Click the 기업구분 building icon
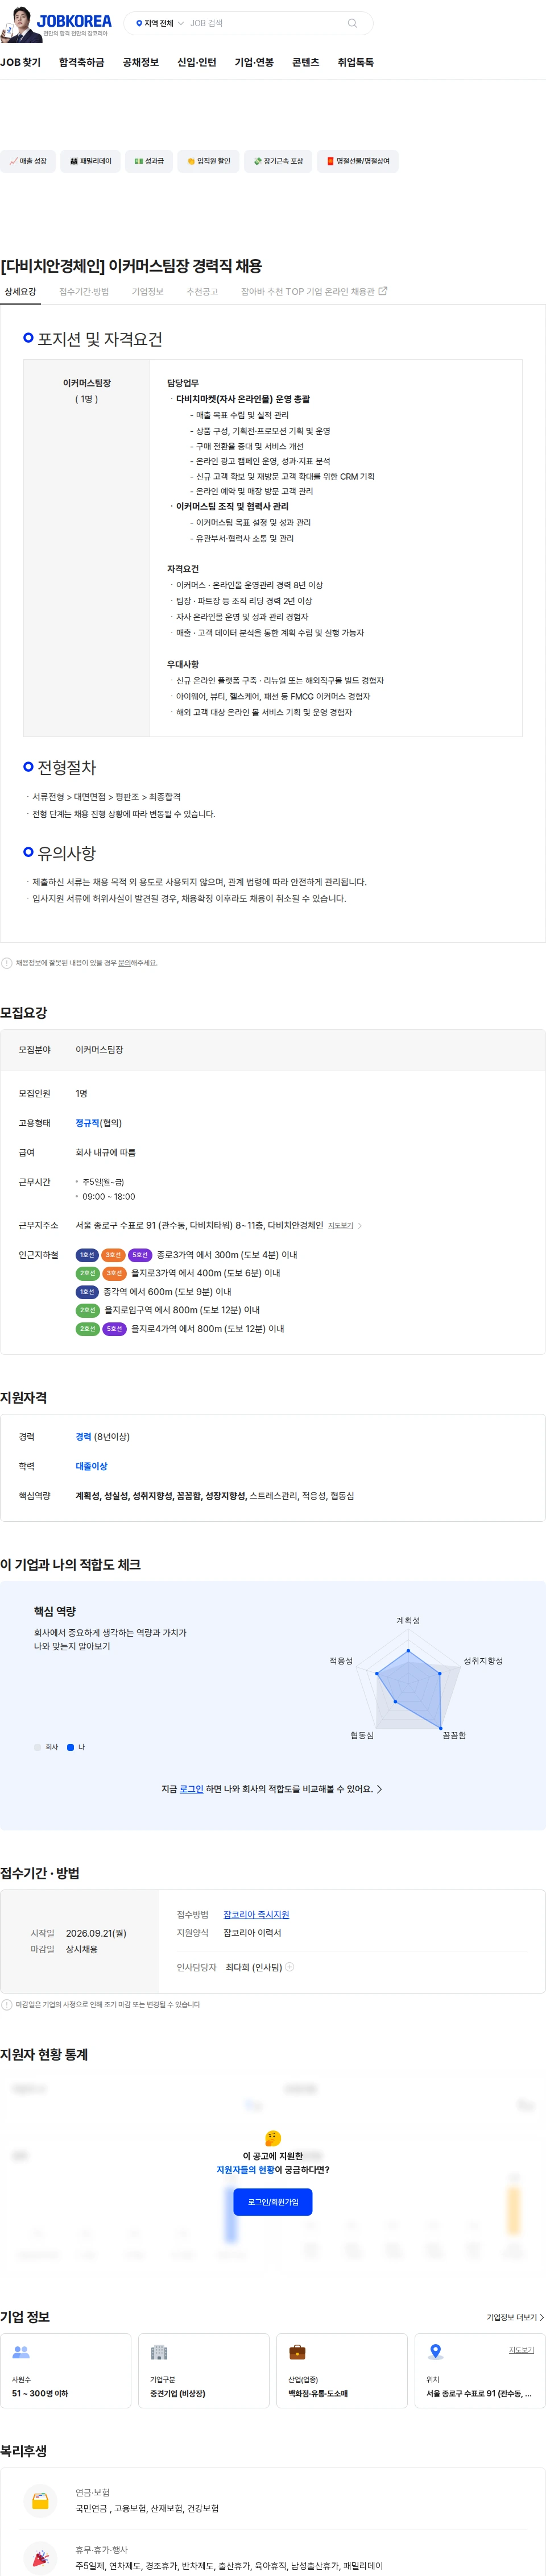This screenshot has height=2576, width=546. point(159,2352)
